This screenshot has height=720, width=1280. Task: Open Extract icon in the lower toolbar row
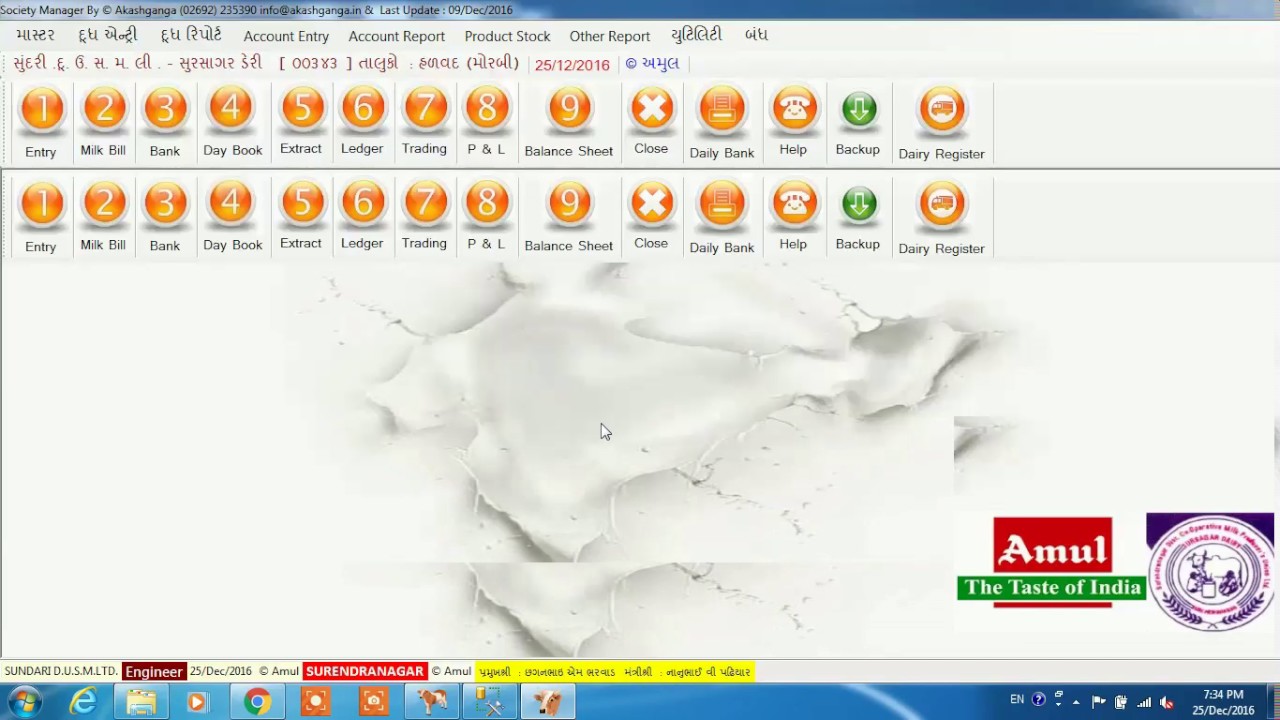pos(301,217)
